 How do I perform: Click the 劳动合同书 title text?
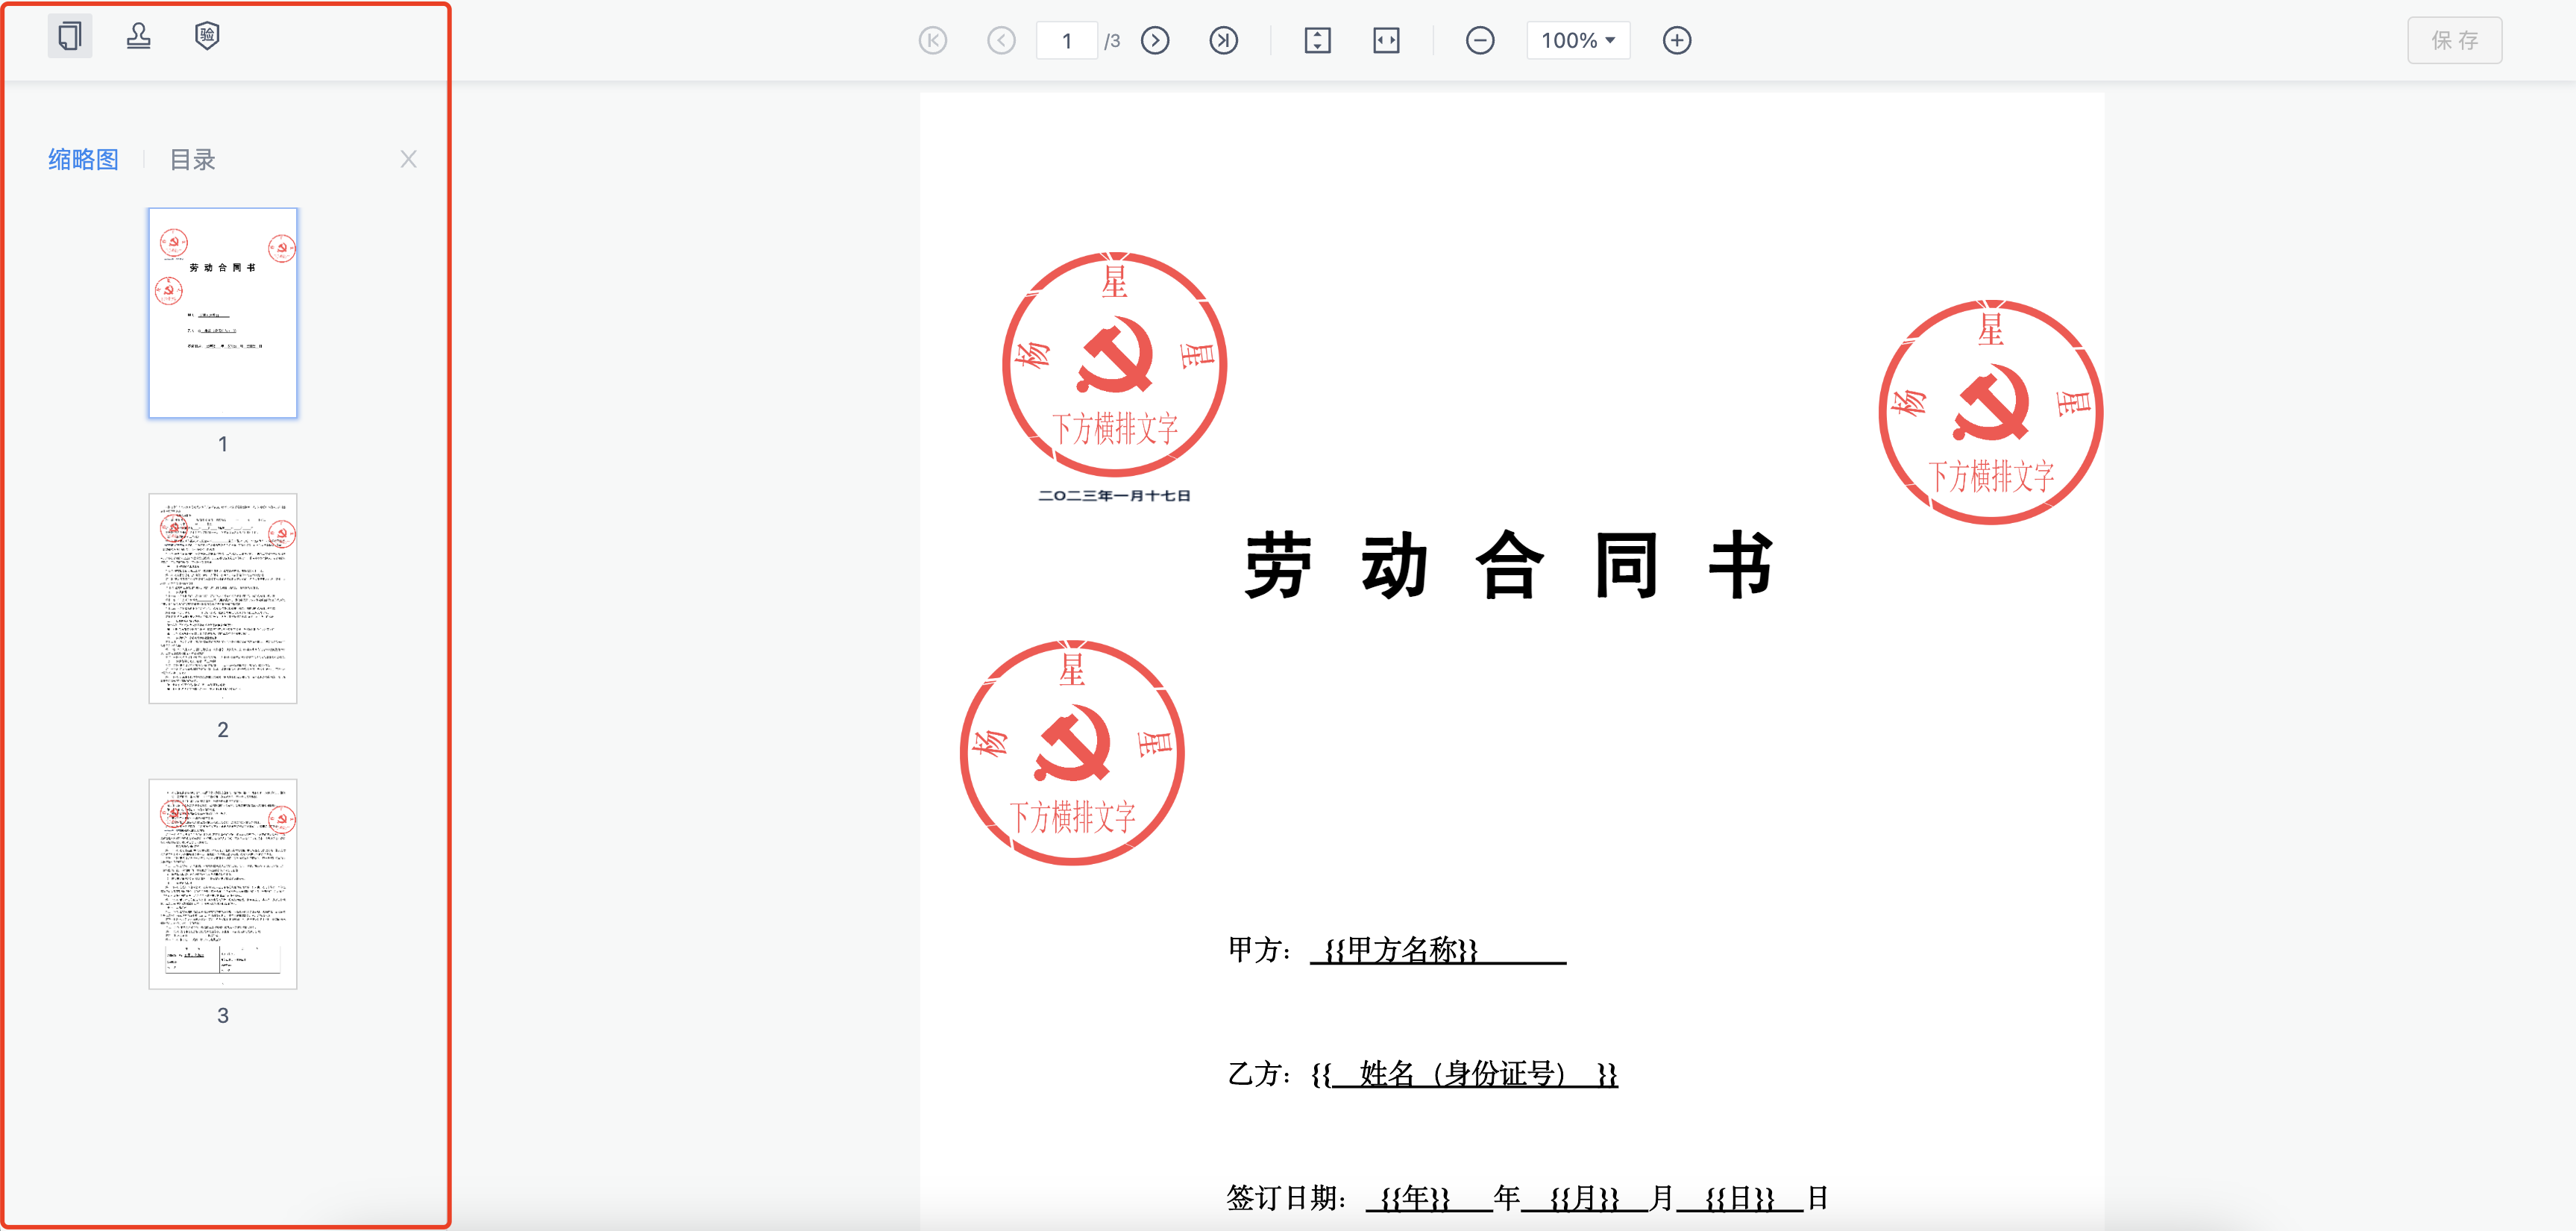1510,565
